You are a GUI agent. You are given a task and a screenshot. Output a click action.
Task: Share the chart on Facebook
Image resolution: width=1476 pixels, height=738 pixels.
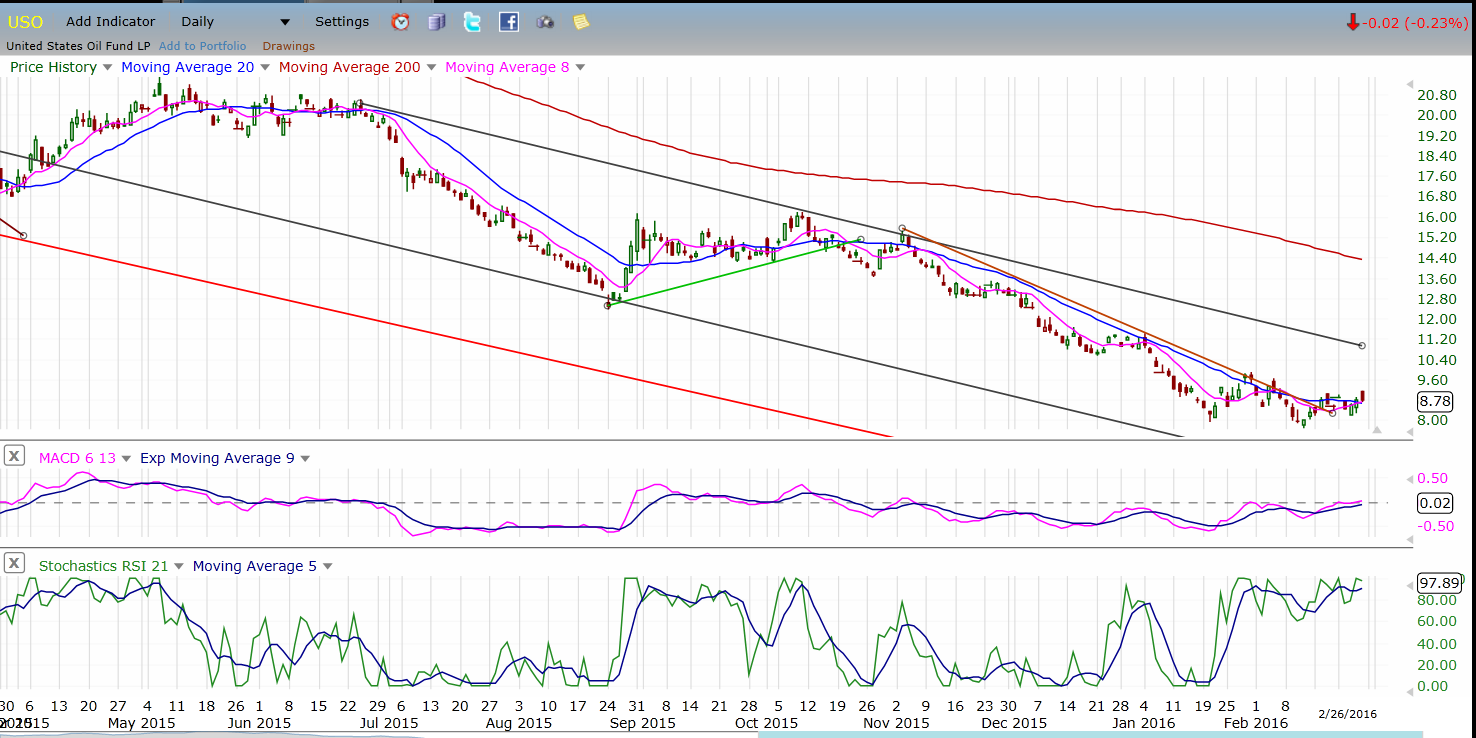[508, 22]
